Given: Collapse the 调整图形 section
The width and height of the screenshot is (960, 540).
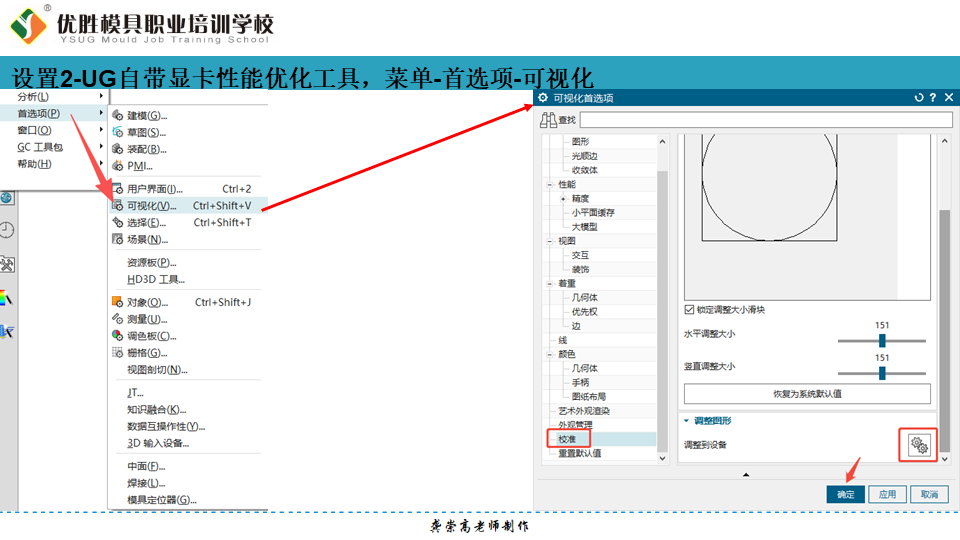Looking at the screenshot, I should [x=686, y=421].
